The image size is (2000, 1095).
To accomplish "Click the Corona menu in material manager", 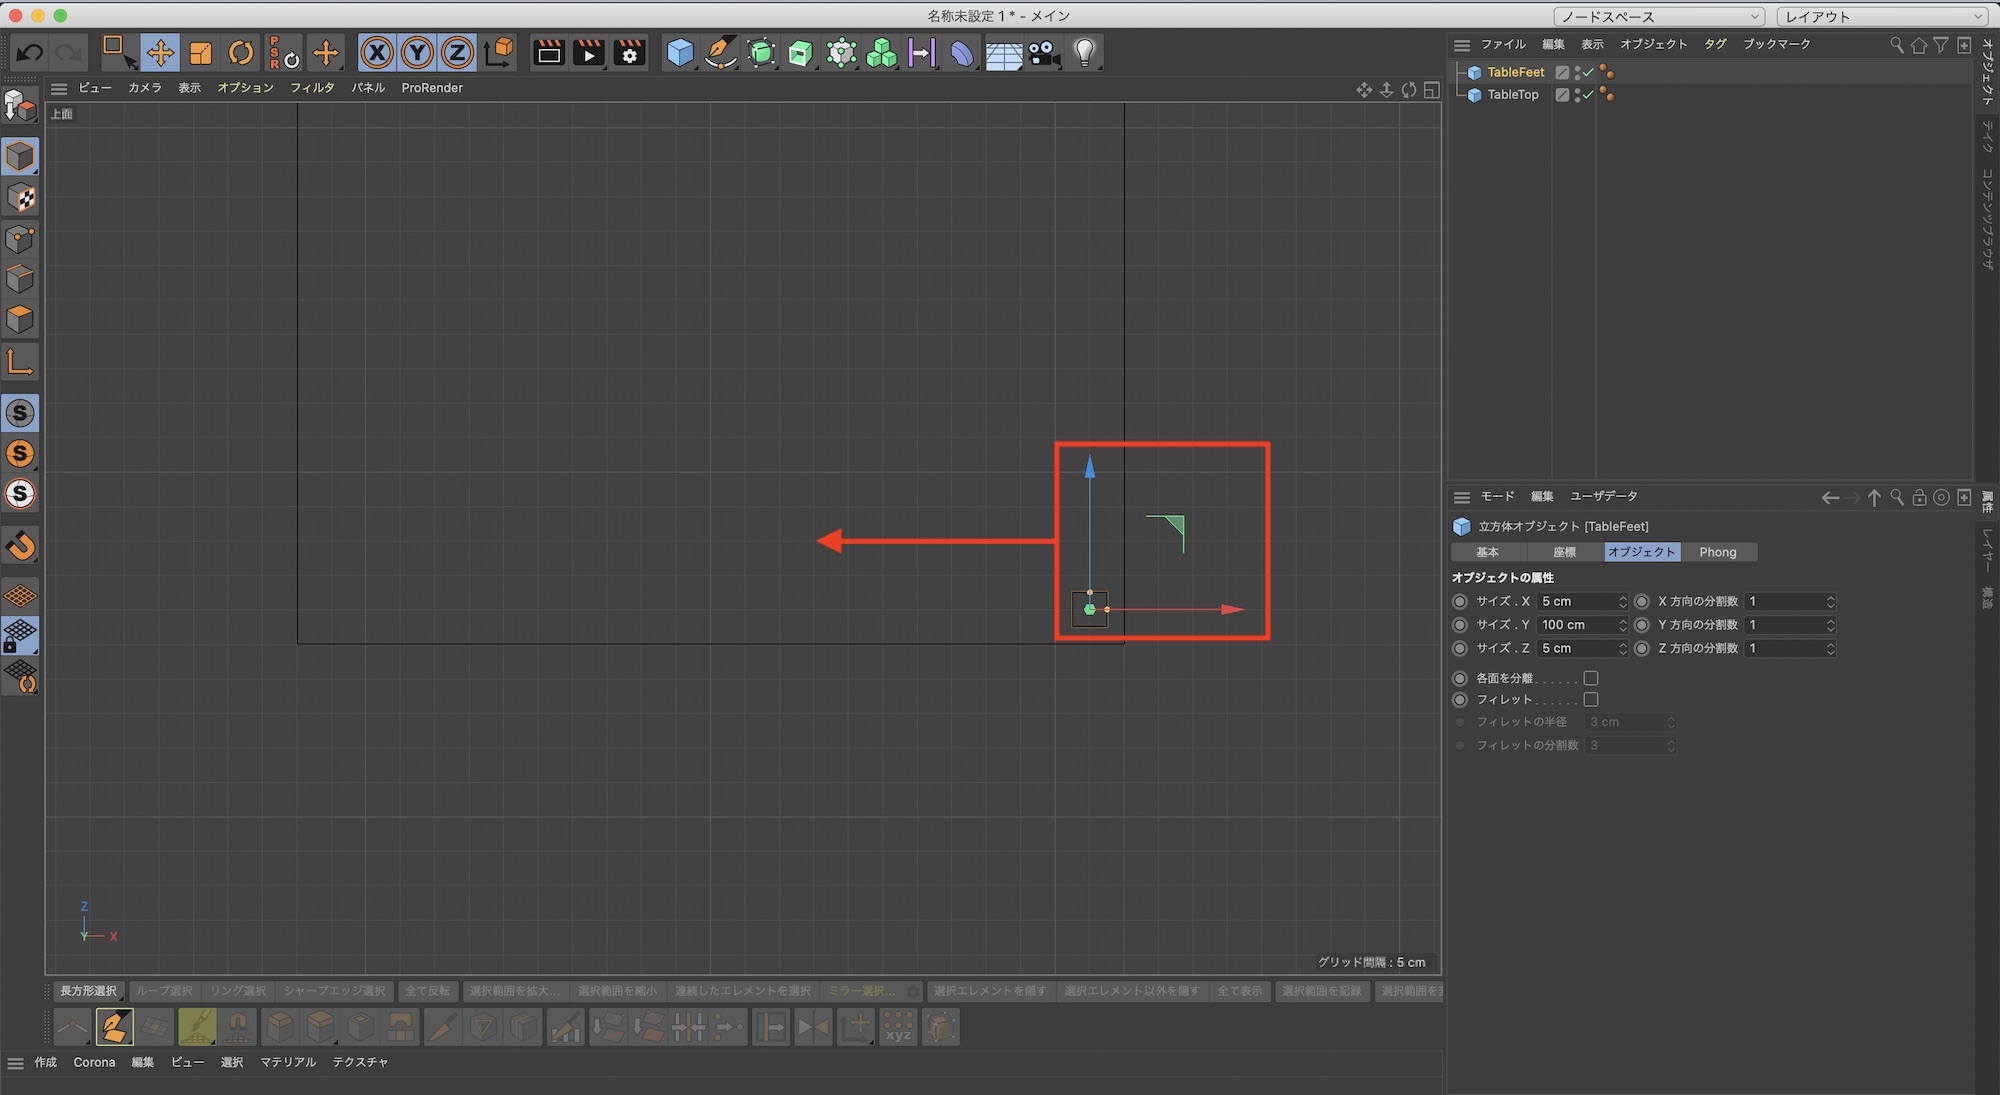I will pos(94,1062).
